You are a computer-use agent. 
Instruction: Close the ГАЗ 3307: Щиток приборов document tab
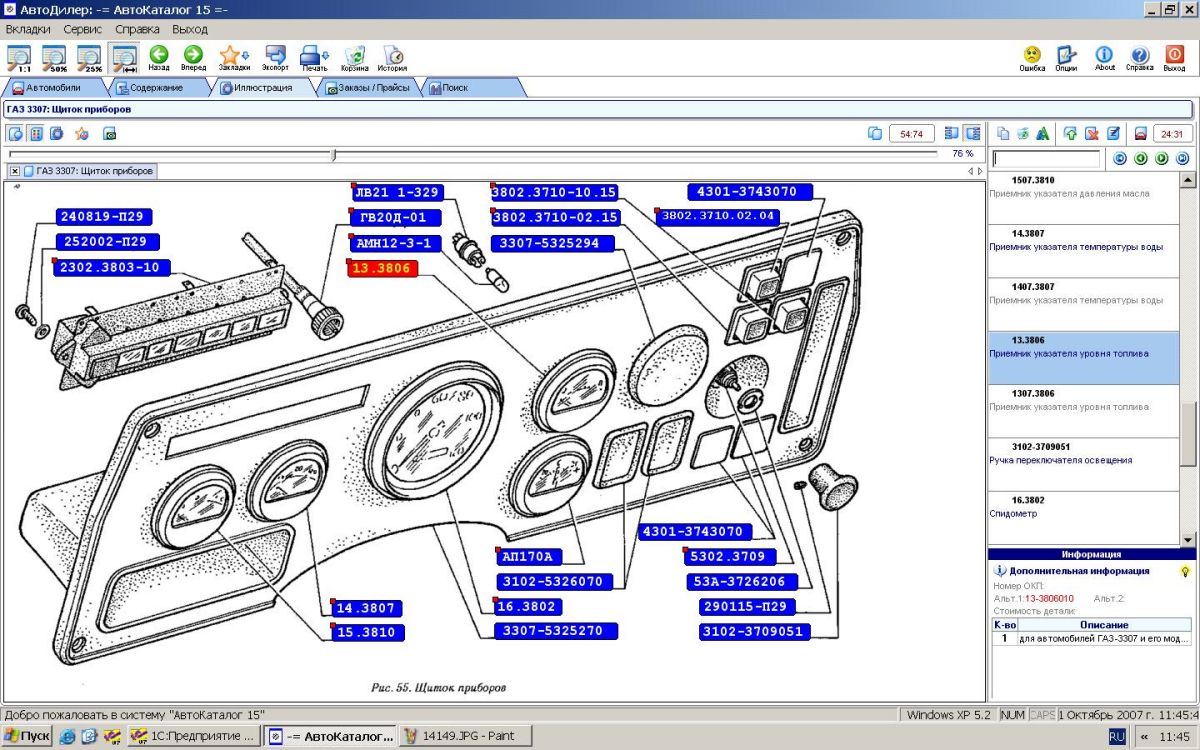pos(15,171)
